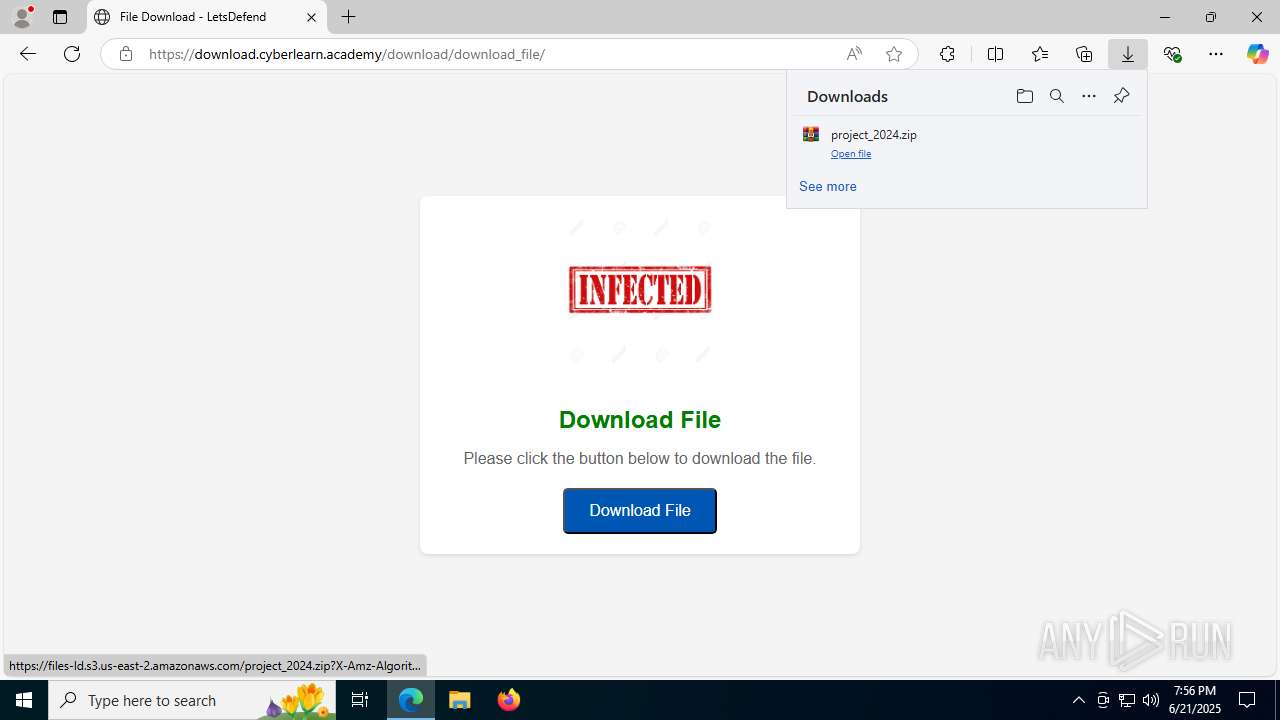Open the tab actions menu icon
Viewport: 1280px width, 720px height.
pos(60,17)
